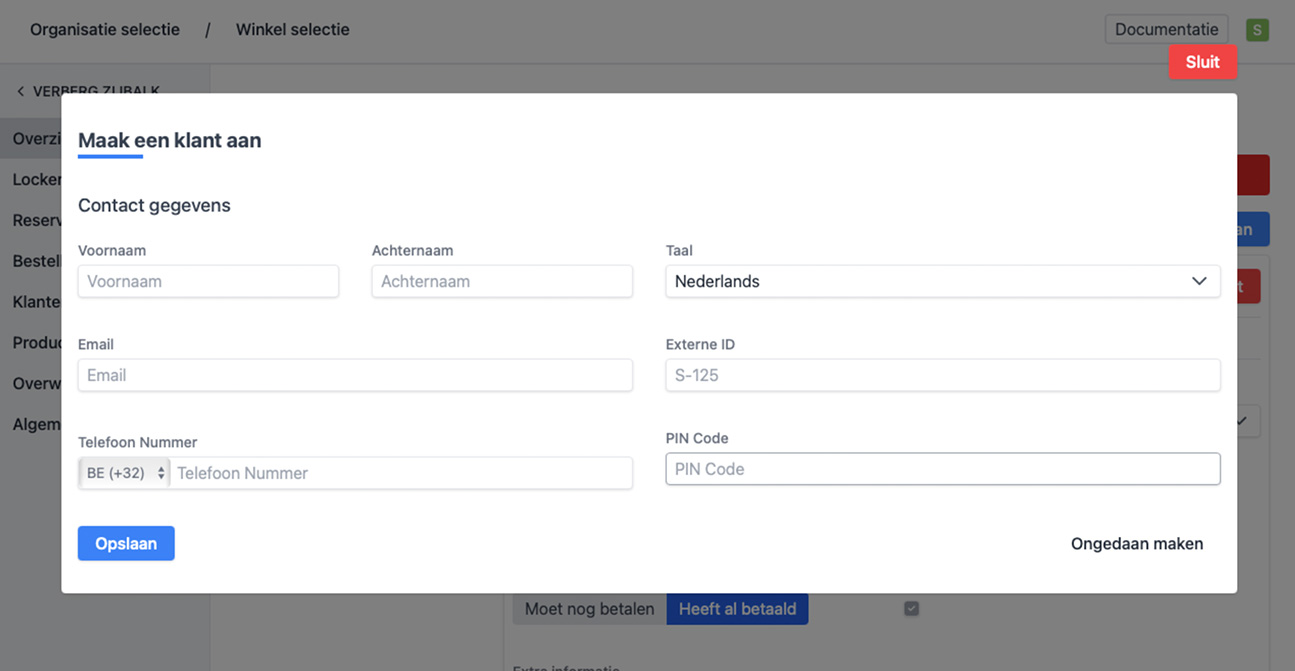Screen dimensions: 1295x671
Task: Focus the Voornaam input field
Action: pos(208,281)
